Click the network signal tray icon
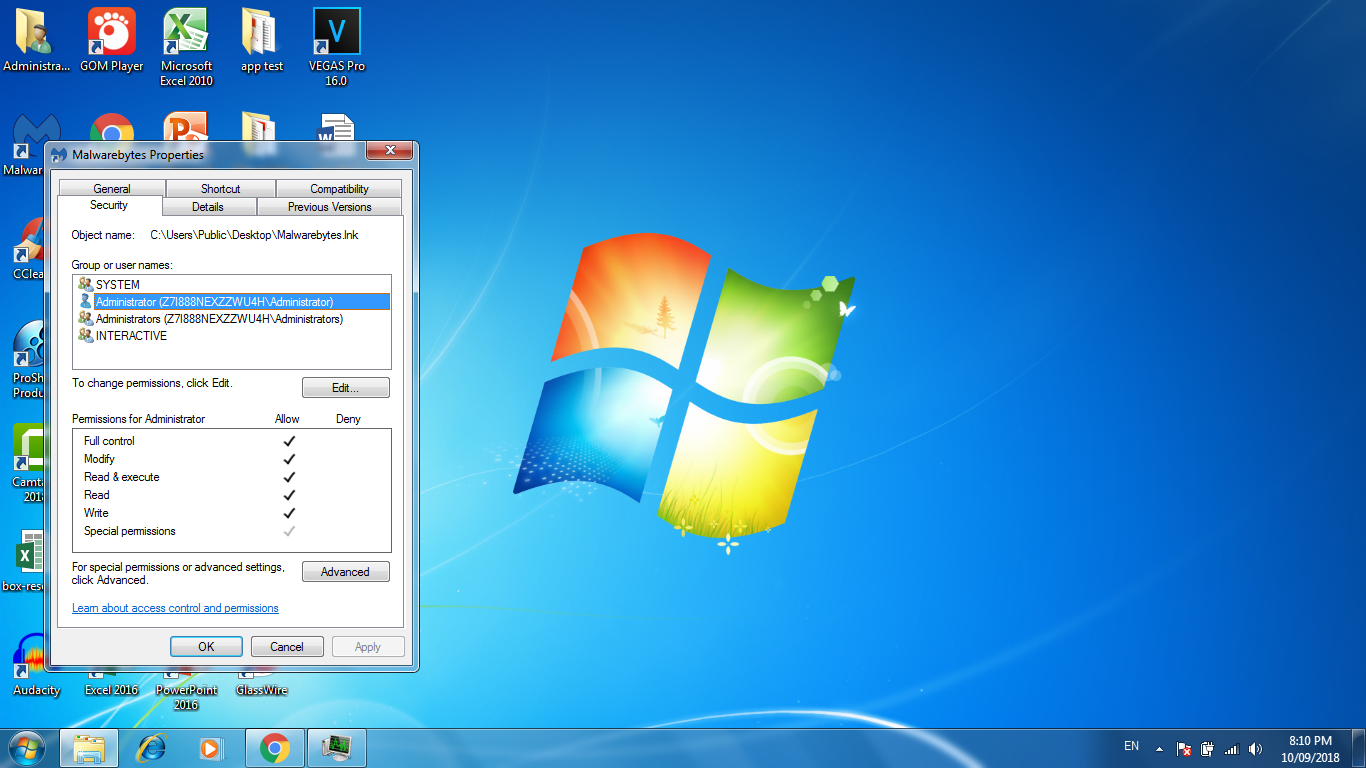 point(1231,748)
